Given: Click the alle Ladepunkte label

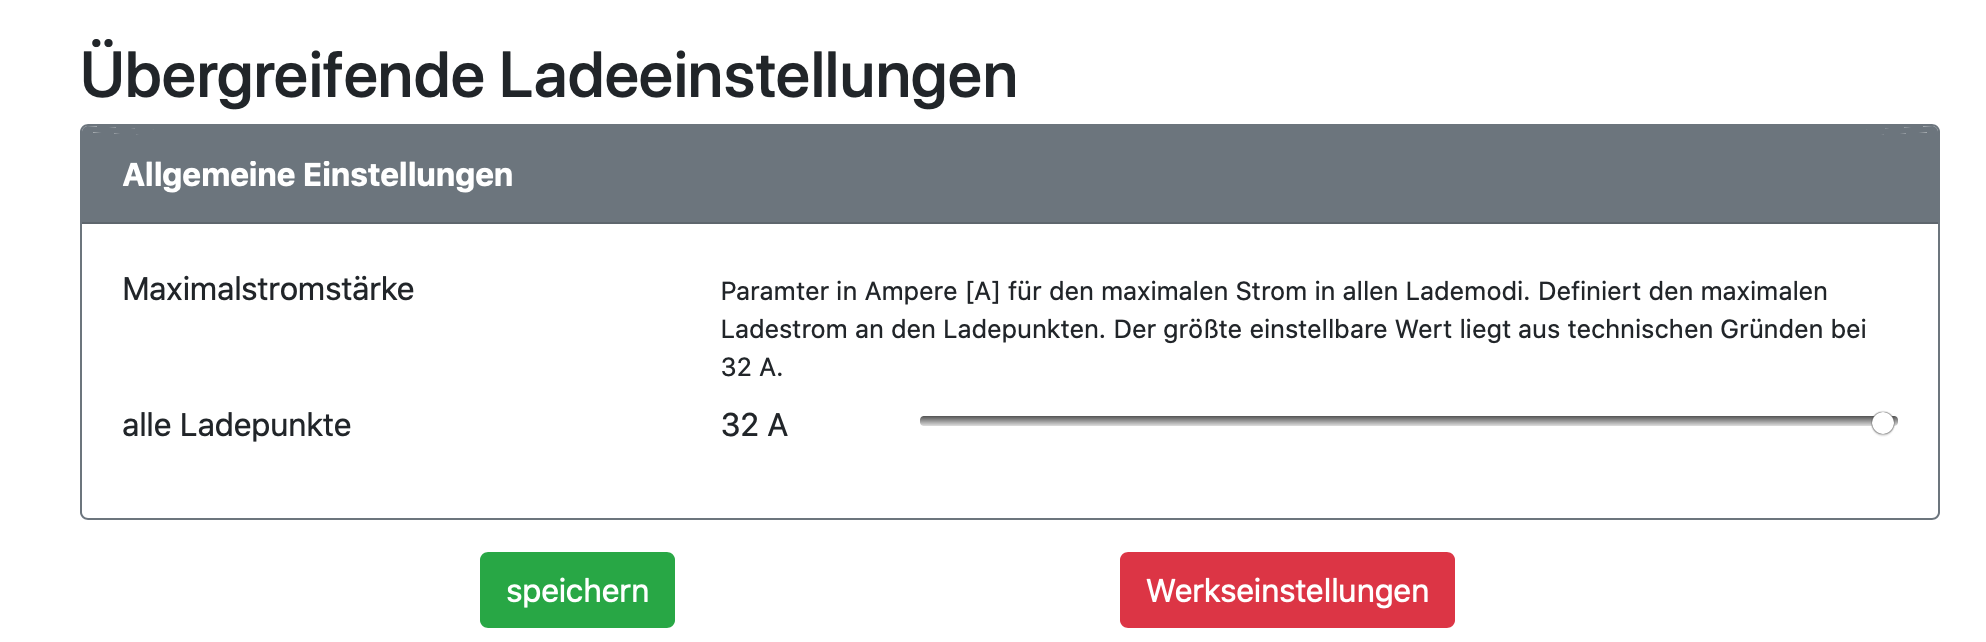Looking at the screenshot, I should [236, 425].
